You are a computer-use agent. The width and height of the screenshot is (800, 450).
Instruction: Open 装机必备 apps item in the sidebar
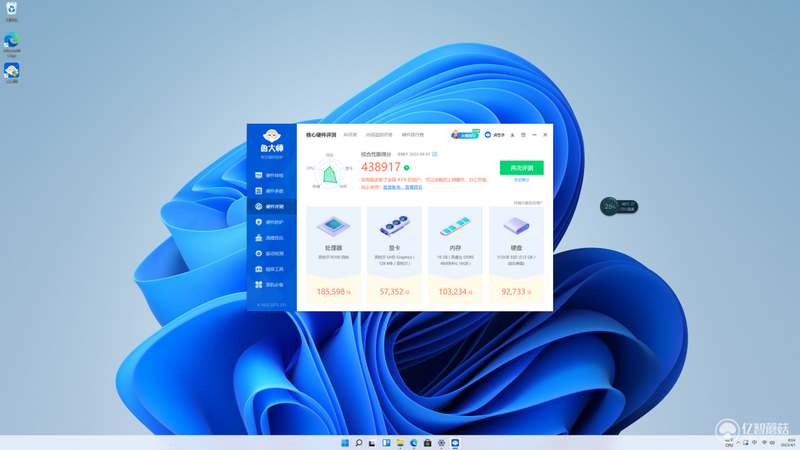click(x=271, y=285)
